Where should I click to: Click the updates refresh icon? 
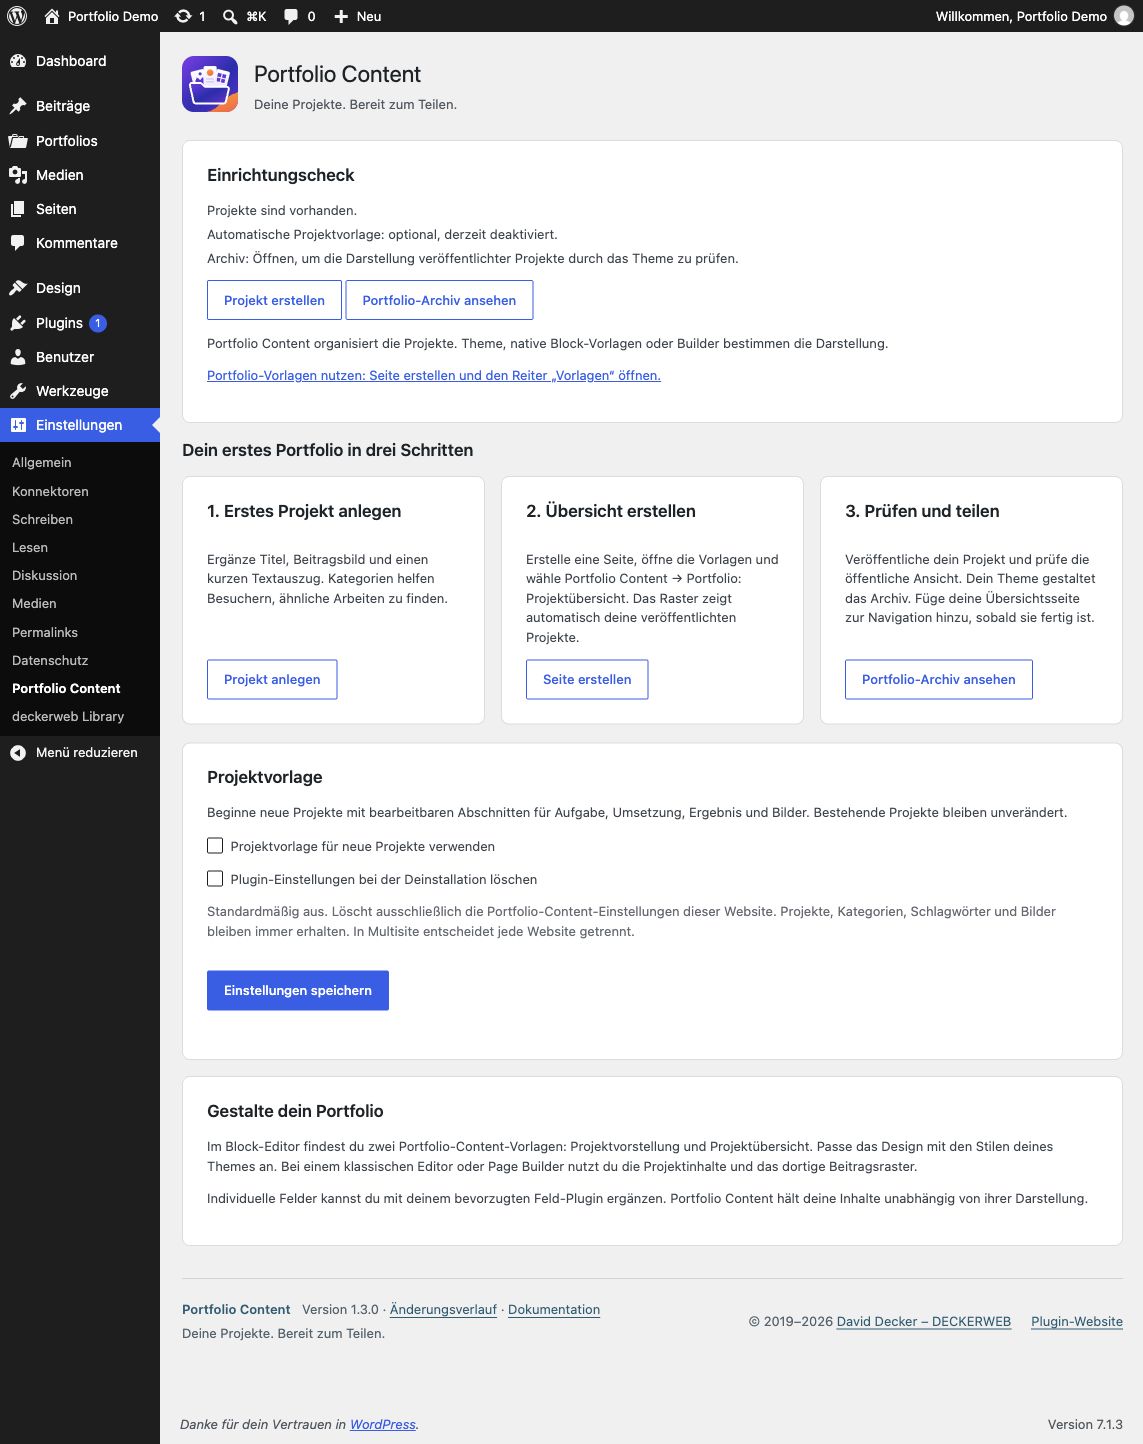[183, 16]
